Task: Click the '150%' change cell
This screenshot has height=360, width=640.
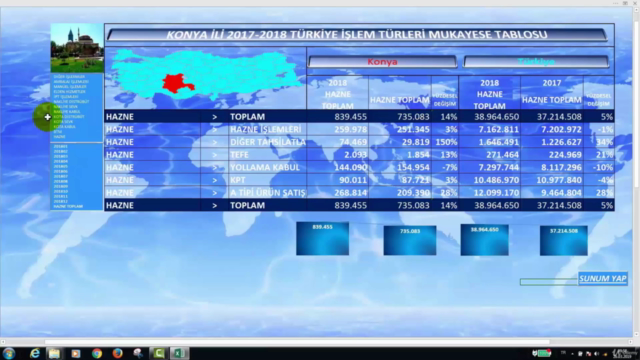Action: 446,142
